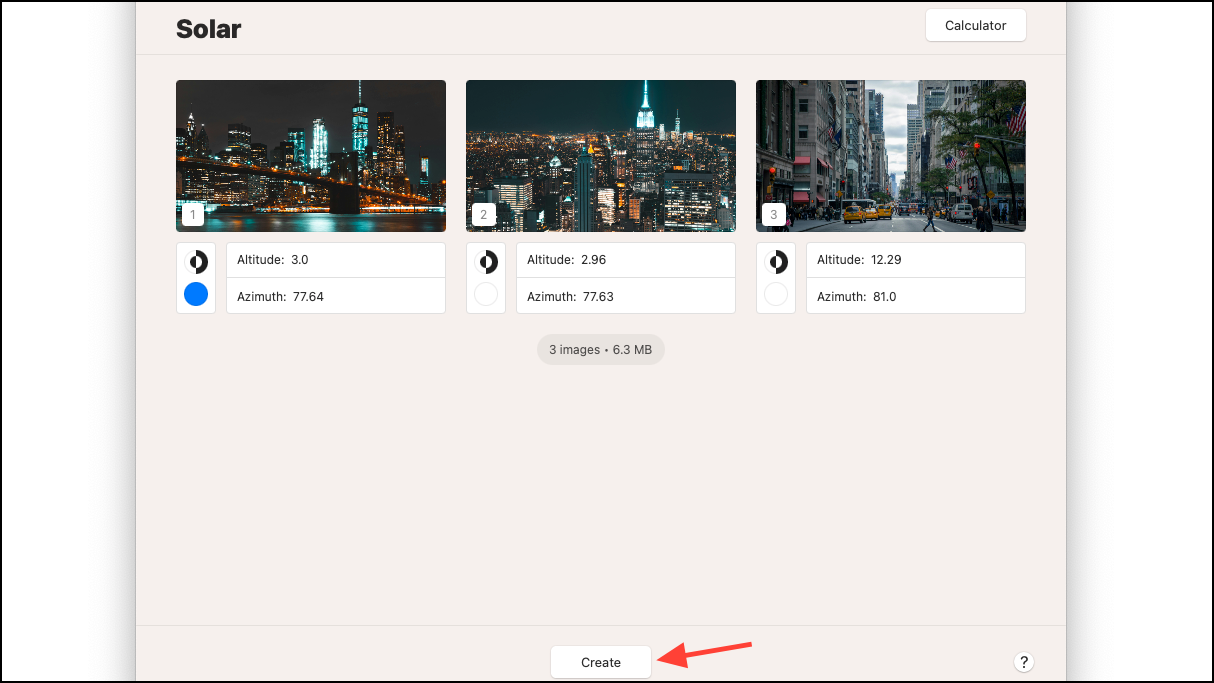Select the daytime street with taxis thumbnail
Image resolution: width=1214 pixels, height=683 pixels.
[891, 156]
